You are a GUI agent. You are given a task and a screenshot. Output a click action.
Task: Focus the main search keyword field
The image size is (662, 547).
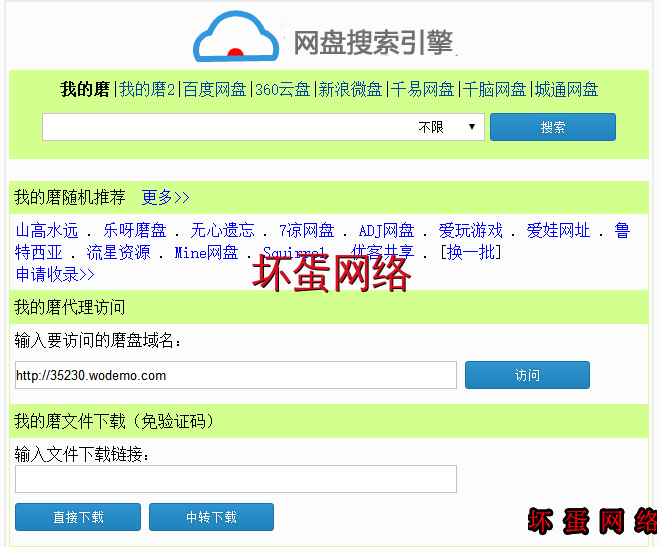[x=228, y=127]
